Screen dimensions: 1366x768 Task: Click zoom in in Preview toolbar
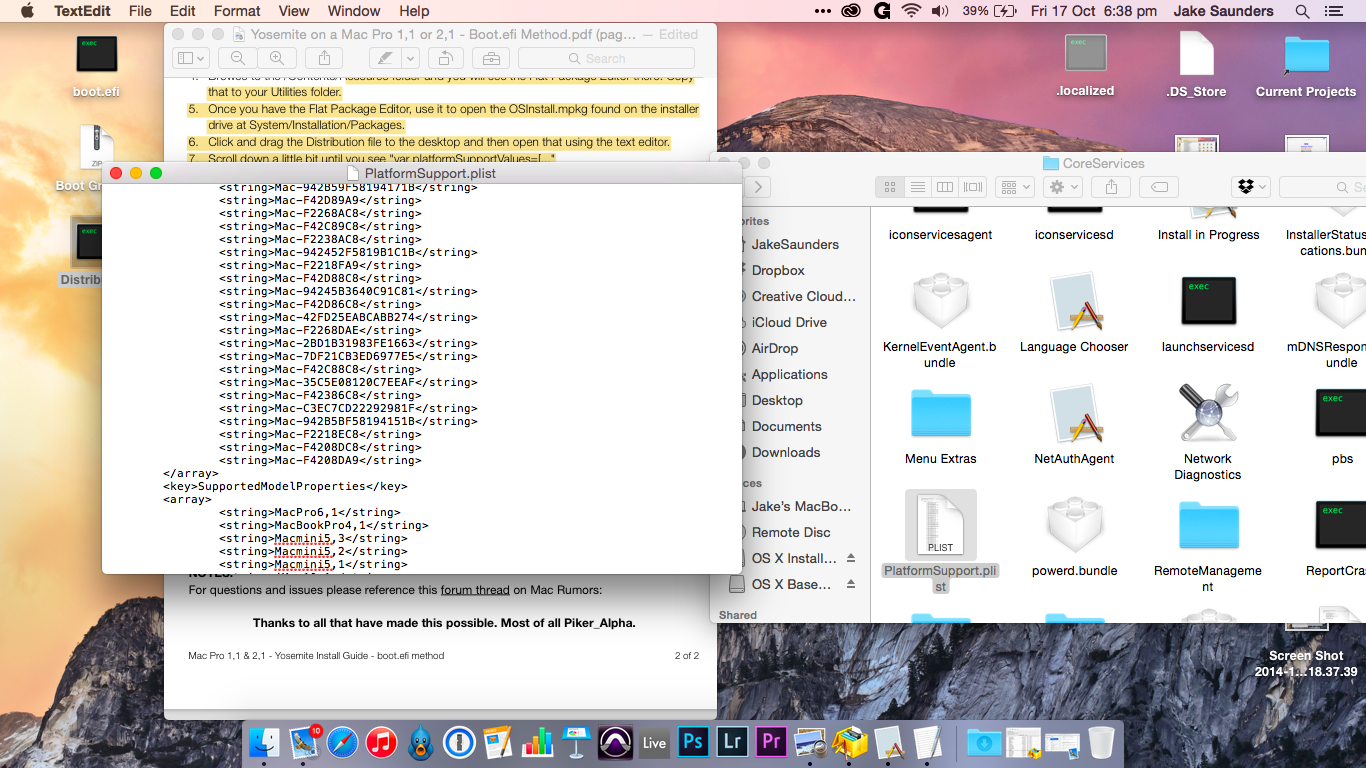(x=277, y=58)
